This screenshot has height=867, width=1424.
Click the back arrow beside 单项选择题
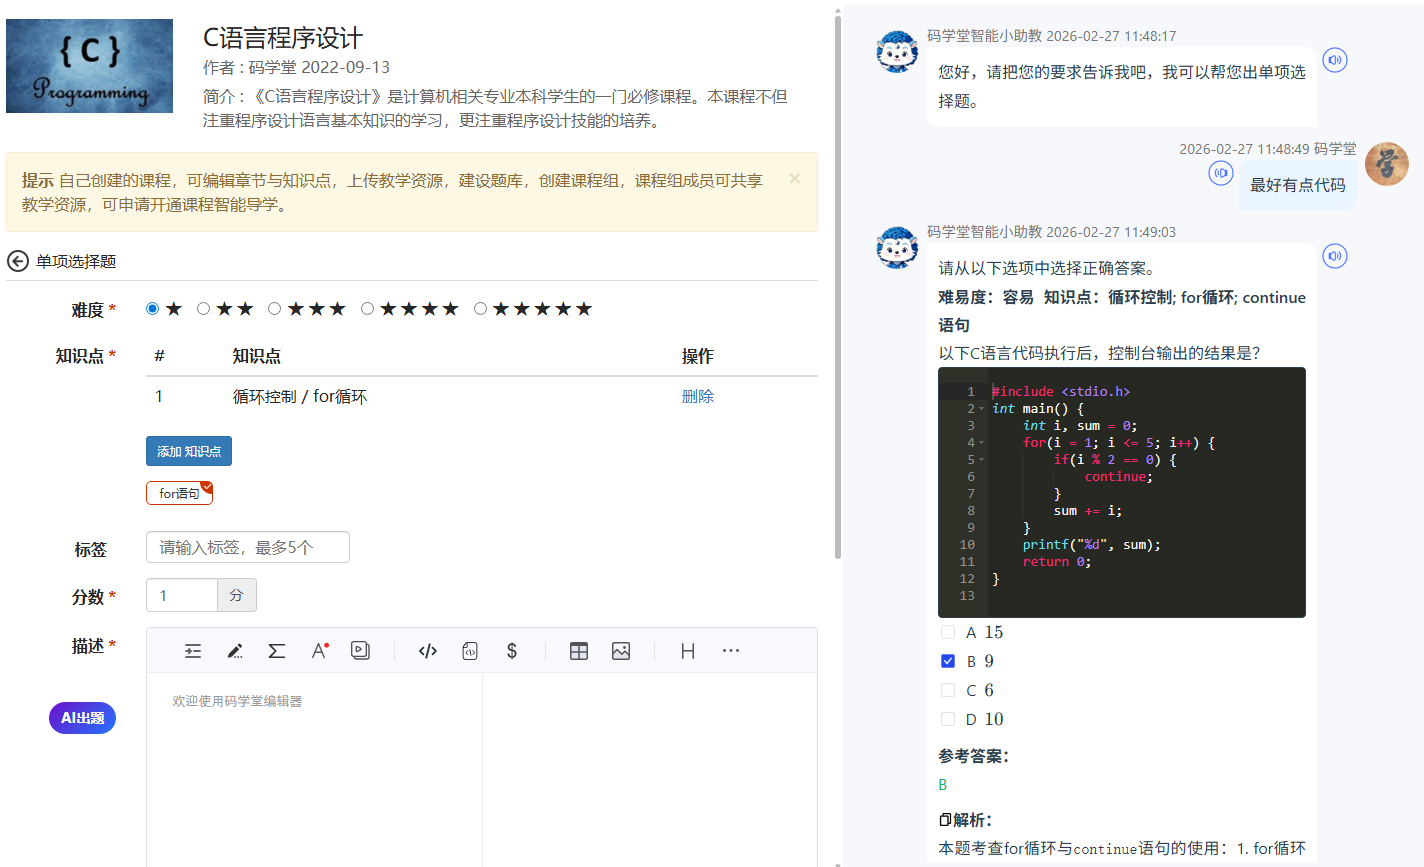click(18, 261)
